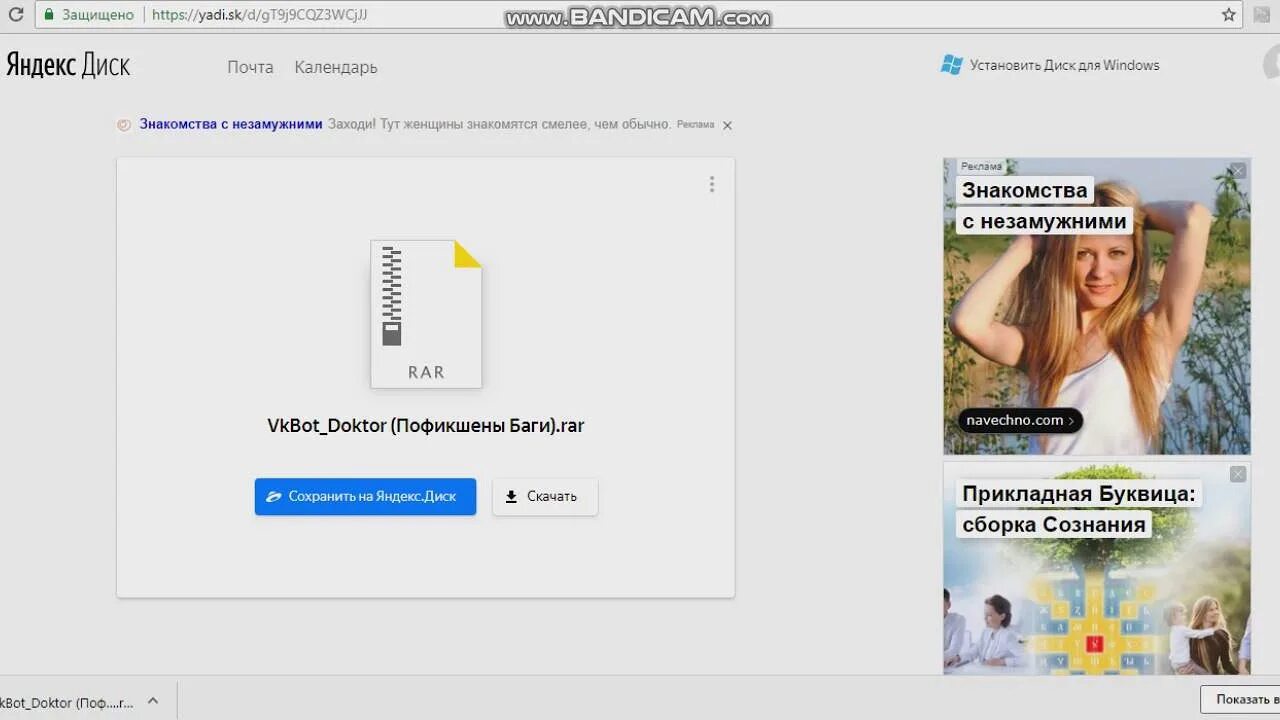The width and height of the screenshot is (1280, 720).
Task: Click the Скачать download button
Action: [x=545, y=496]
